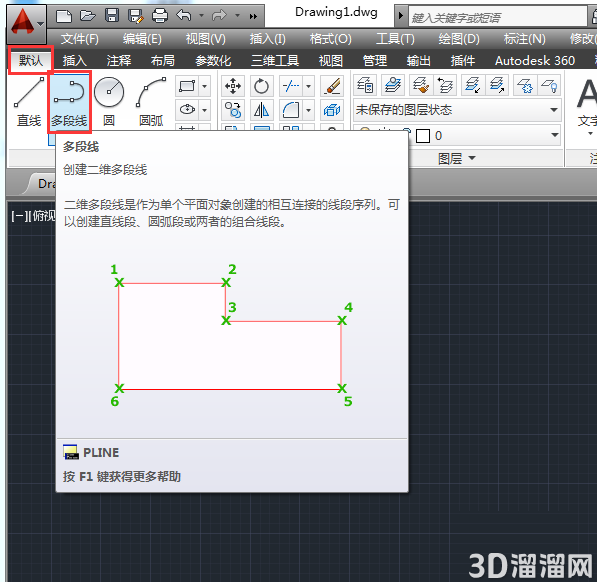This screenshot has height=582, width=597.
Task: Open the 文件(F) menu
Action: 80,39
